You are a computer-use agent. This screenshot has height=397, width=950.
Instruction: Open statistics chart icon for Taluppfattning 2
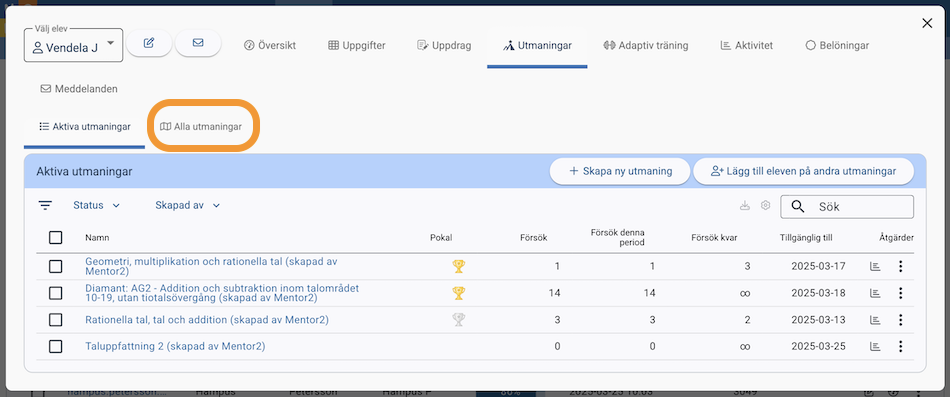click(875, 347)
